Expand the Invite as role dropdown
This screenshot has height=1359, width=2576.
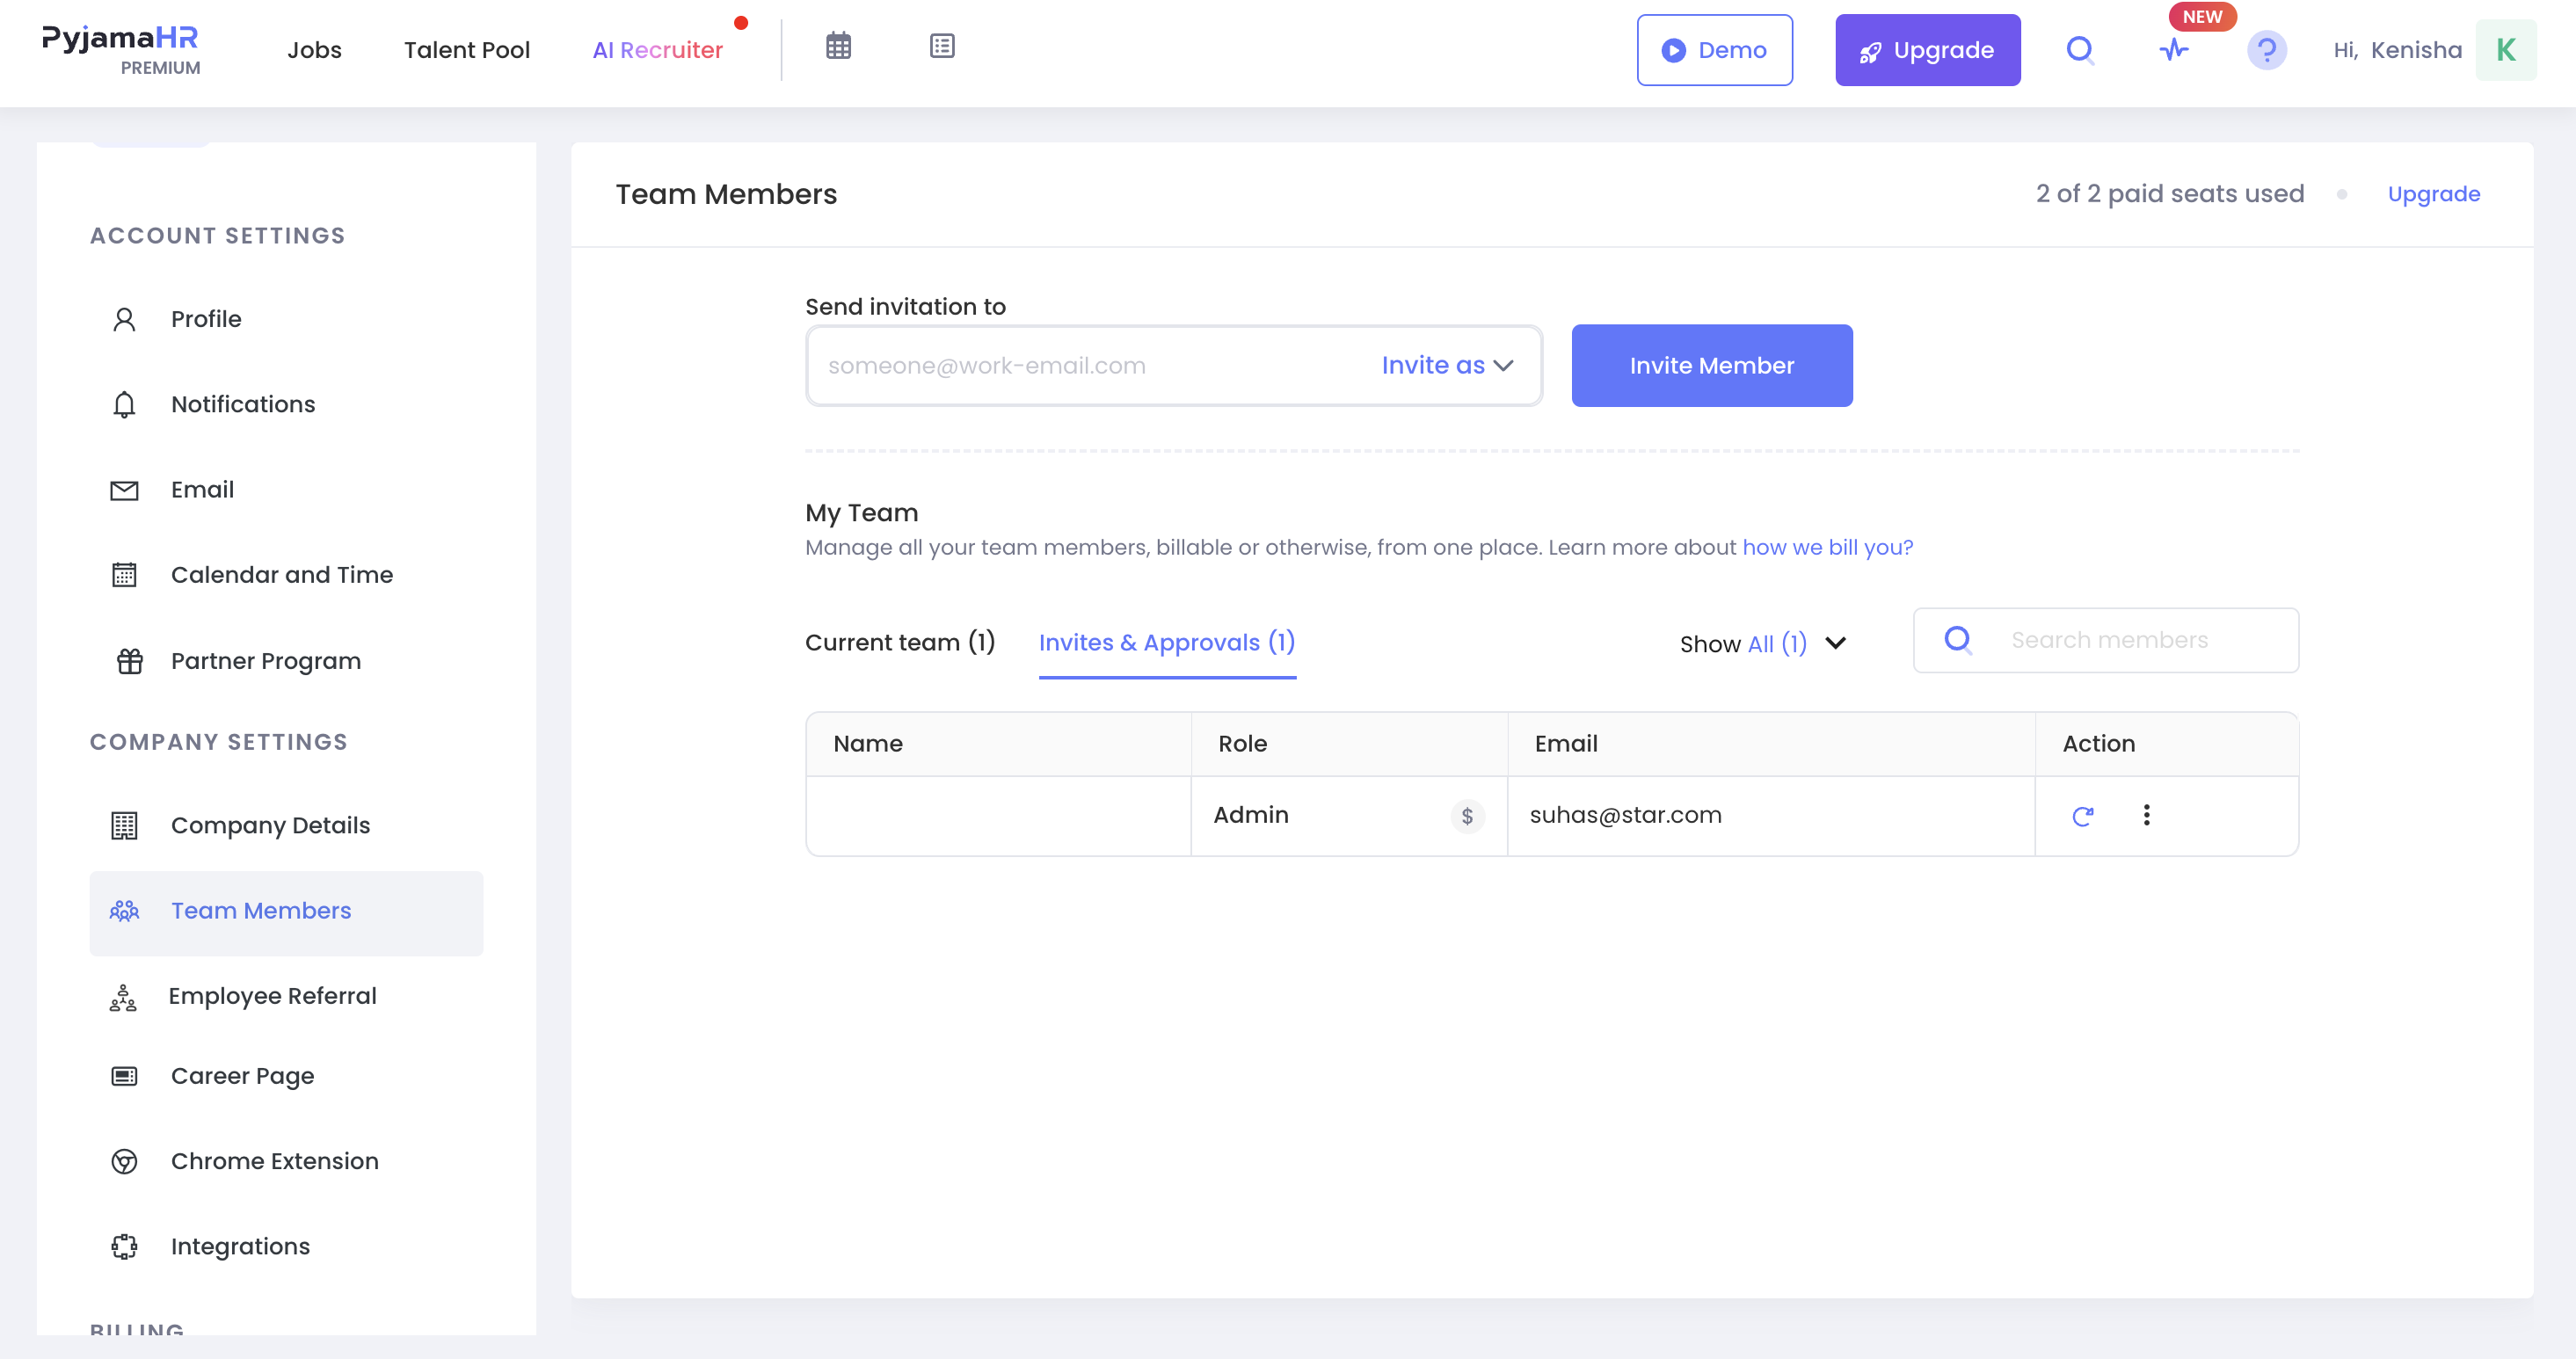click(x=1447, y=366)
